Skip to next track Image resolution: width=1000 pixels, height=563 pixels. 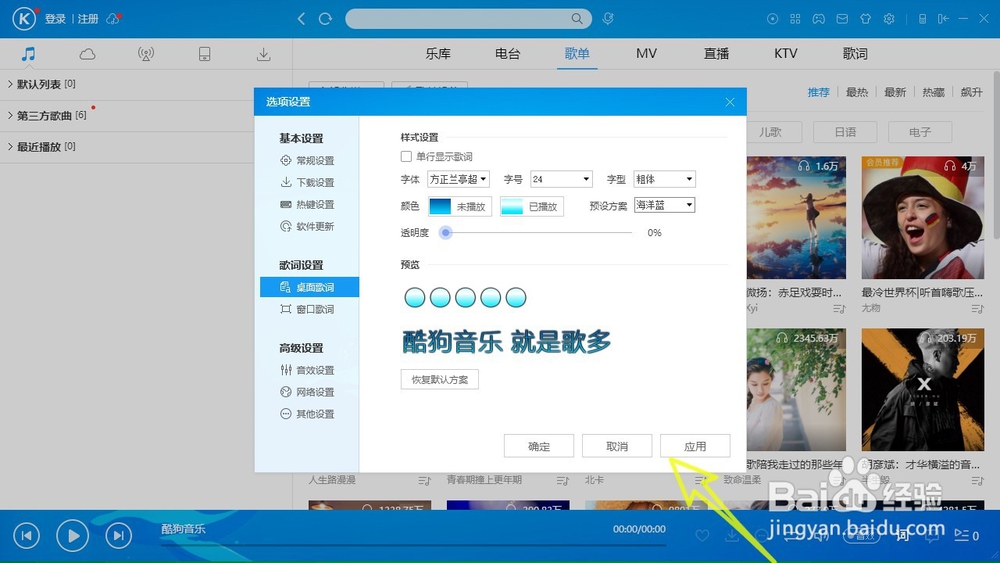click(x=119, y=536)
